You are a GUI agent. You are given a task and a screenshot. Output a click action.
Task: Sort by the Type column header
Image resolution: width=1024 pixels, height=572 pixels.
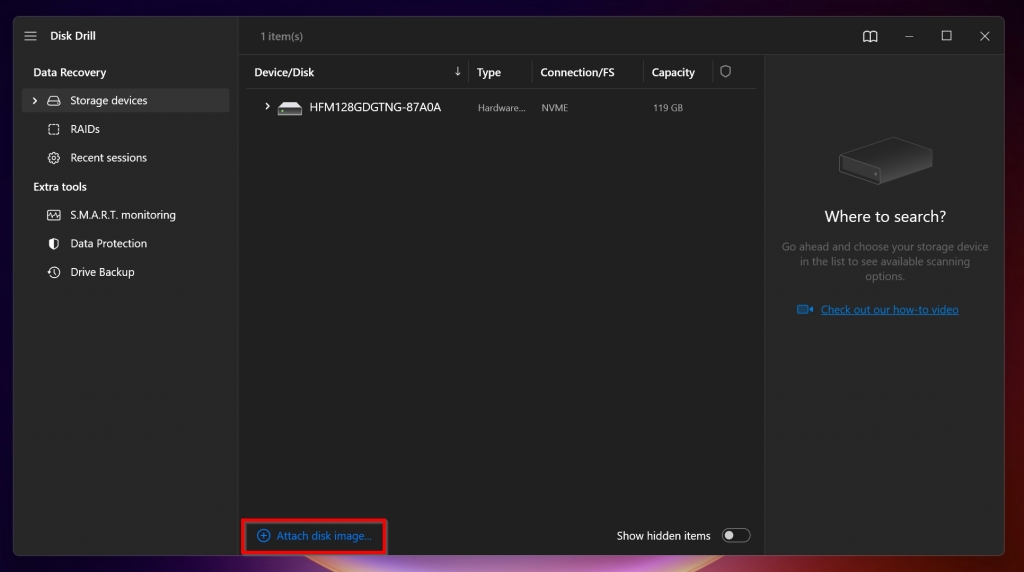(x=488, y=72)
